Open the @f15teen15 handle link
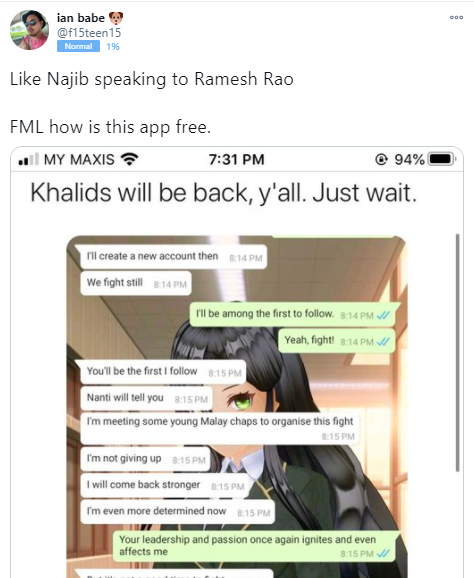The height and width of the screenshot is (578, 474). point(89,33)
